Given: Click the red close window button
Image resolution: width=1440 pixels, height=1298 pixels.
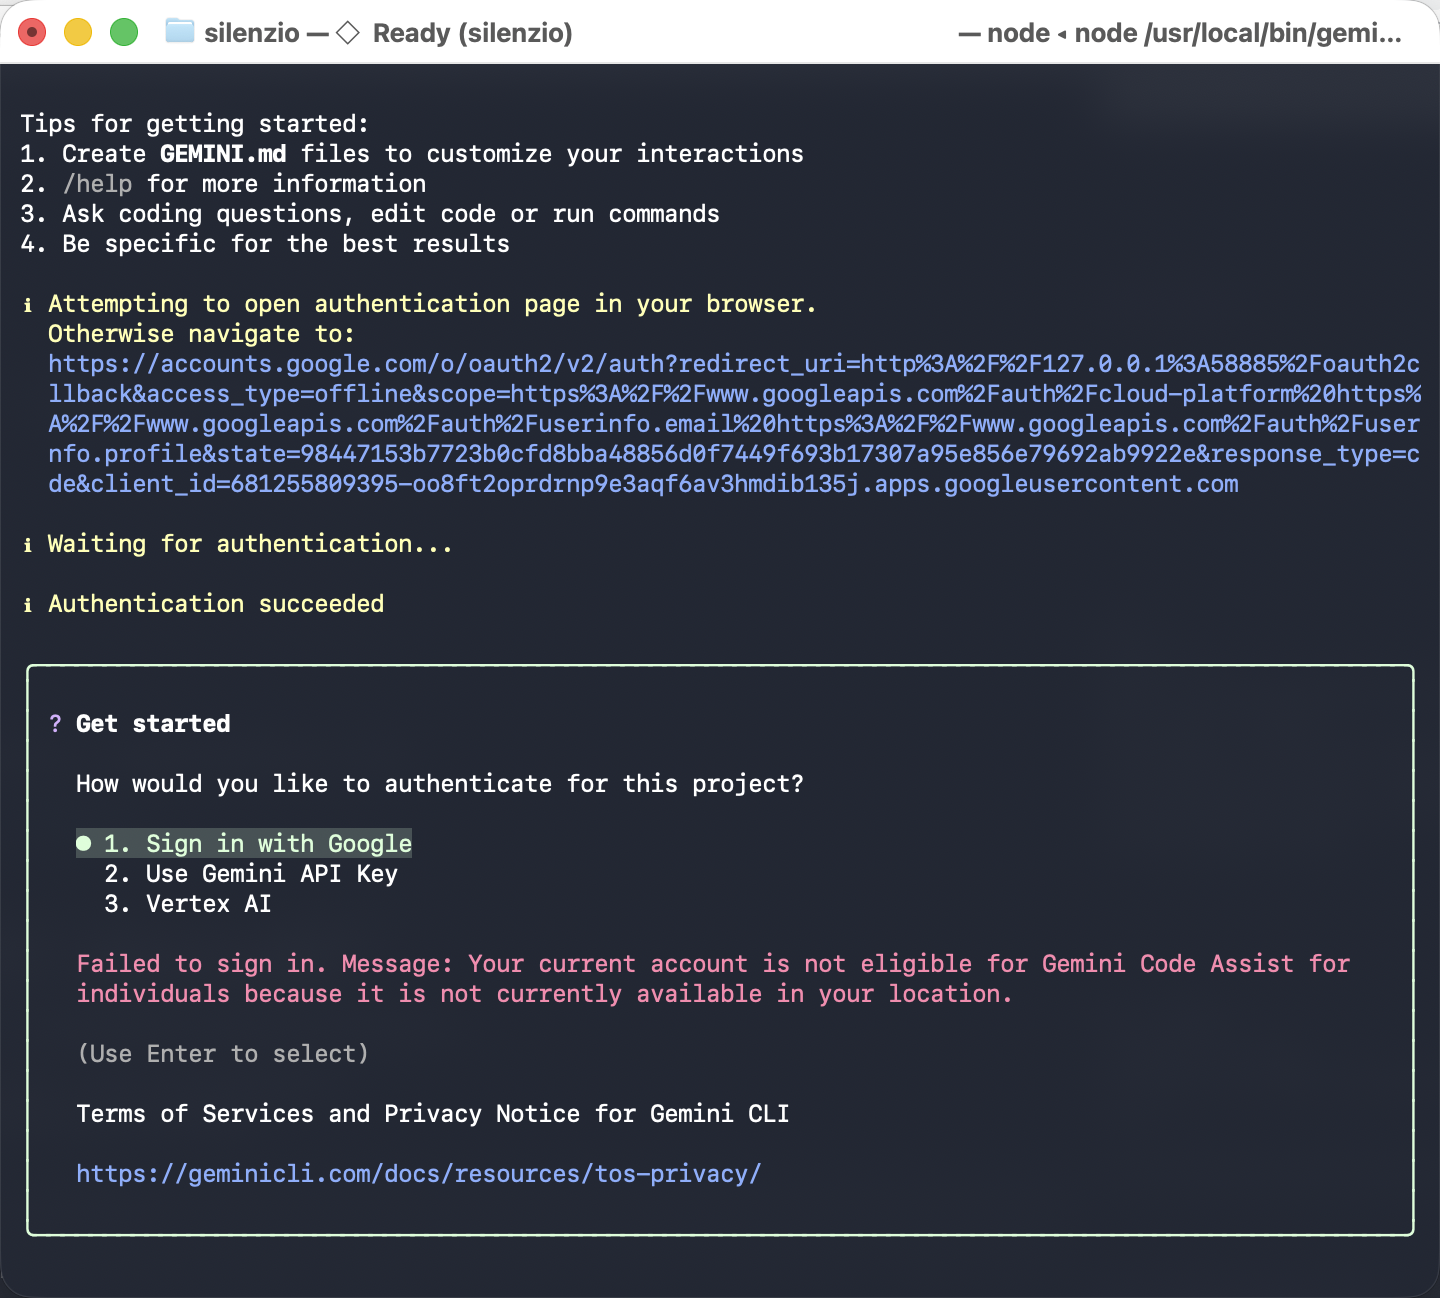Looking at the screenshot, I should [x=32, y=32].
